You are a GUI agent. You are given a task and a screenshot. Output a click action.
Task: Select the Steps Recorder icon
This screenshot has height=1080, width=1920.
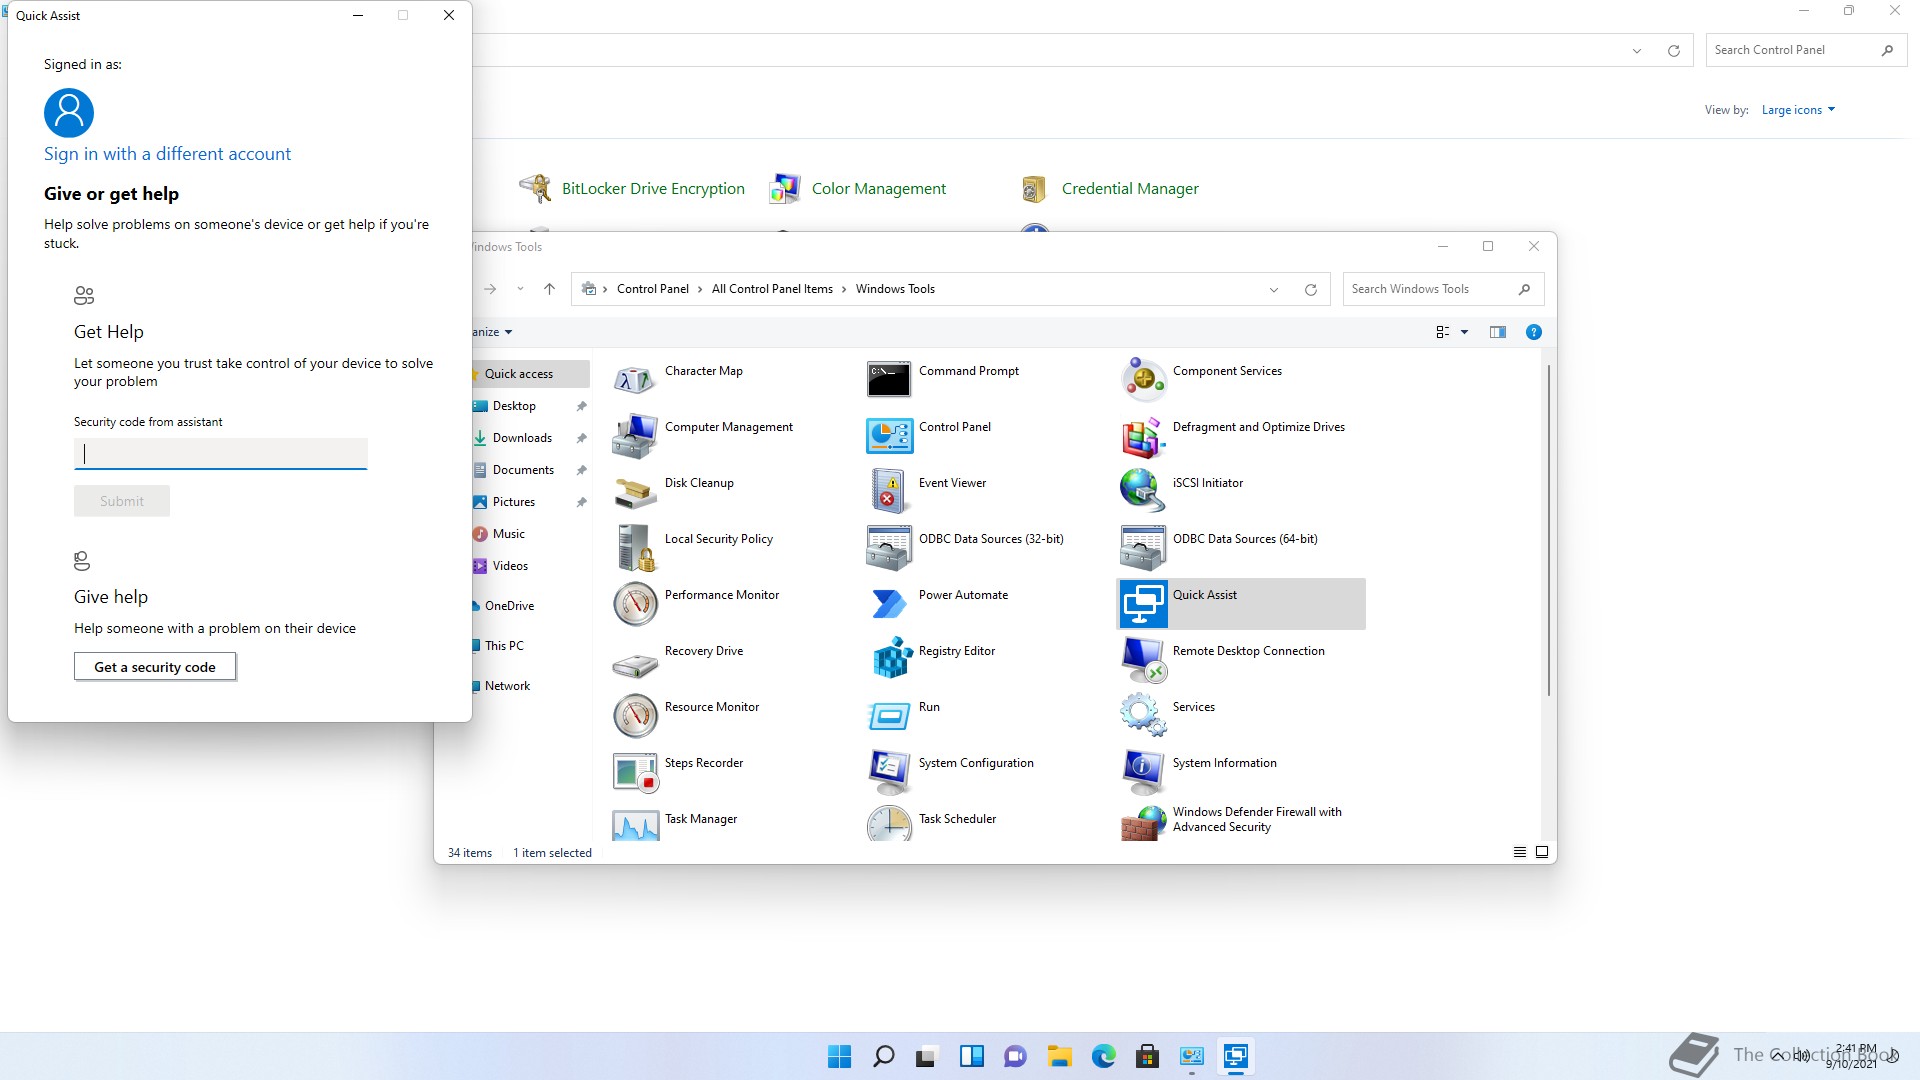635,772
